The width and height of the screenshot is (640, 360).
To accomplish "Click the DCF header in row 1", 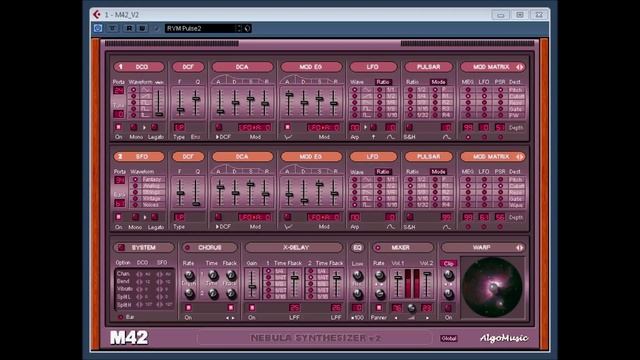I will 188,67.
